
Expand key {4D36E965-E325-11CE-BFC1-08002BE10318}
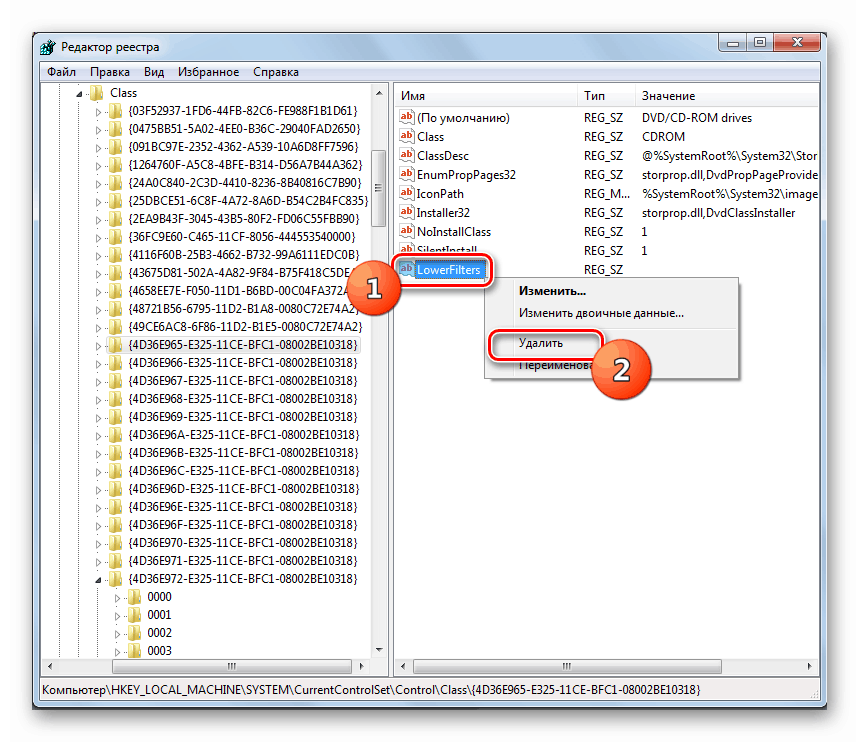[x=98, y=346]
